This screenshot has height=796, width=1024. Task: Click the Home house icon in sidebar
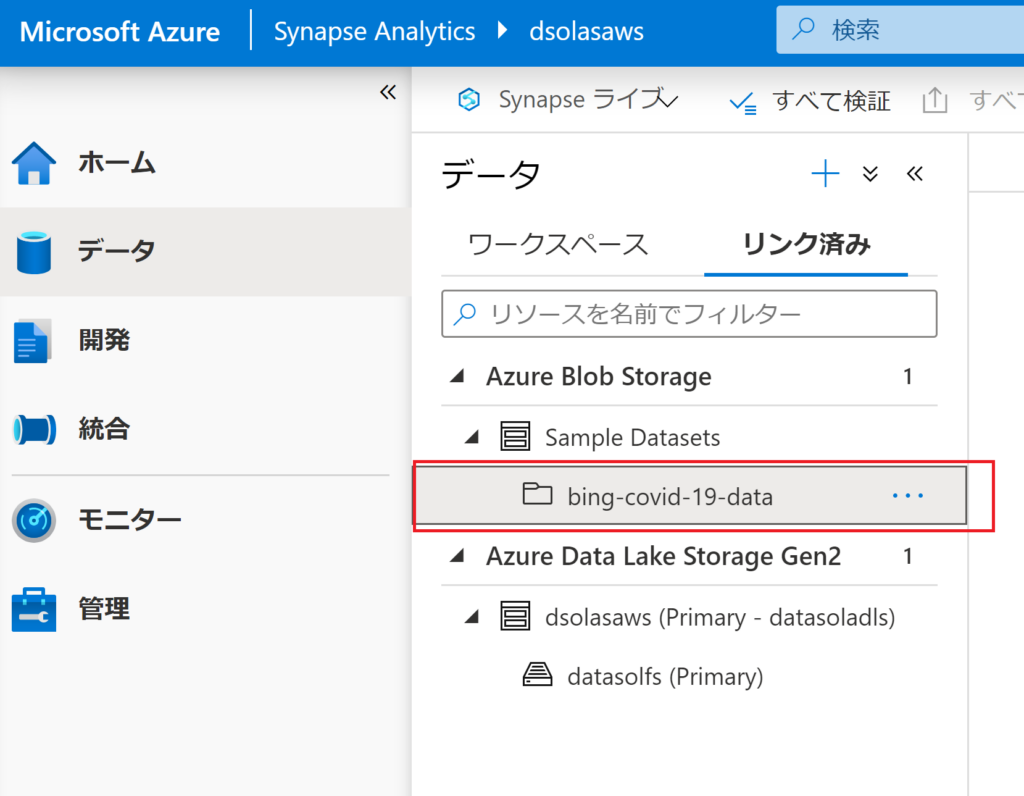(34, 163)
